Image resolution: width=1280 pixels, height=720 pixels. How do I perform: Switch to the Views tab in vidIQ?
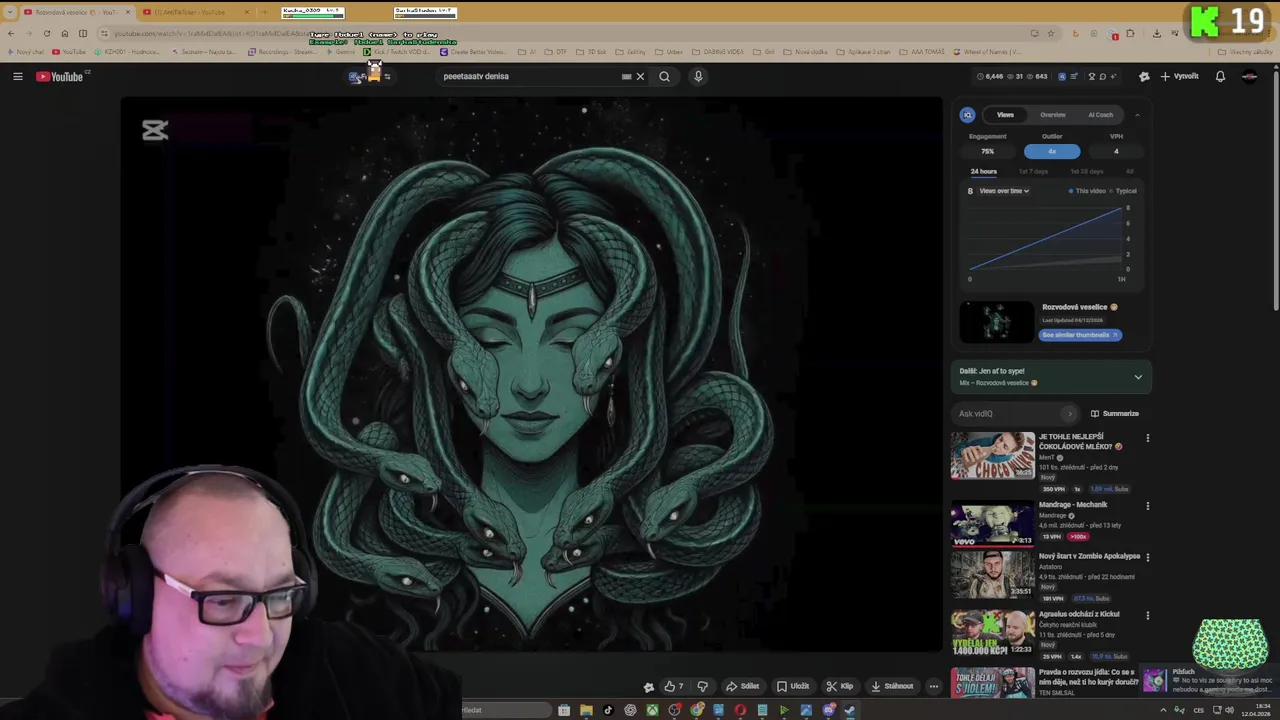click(x=1005, y=115)
